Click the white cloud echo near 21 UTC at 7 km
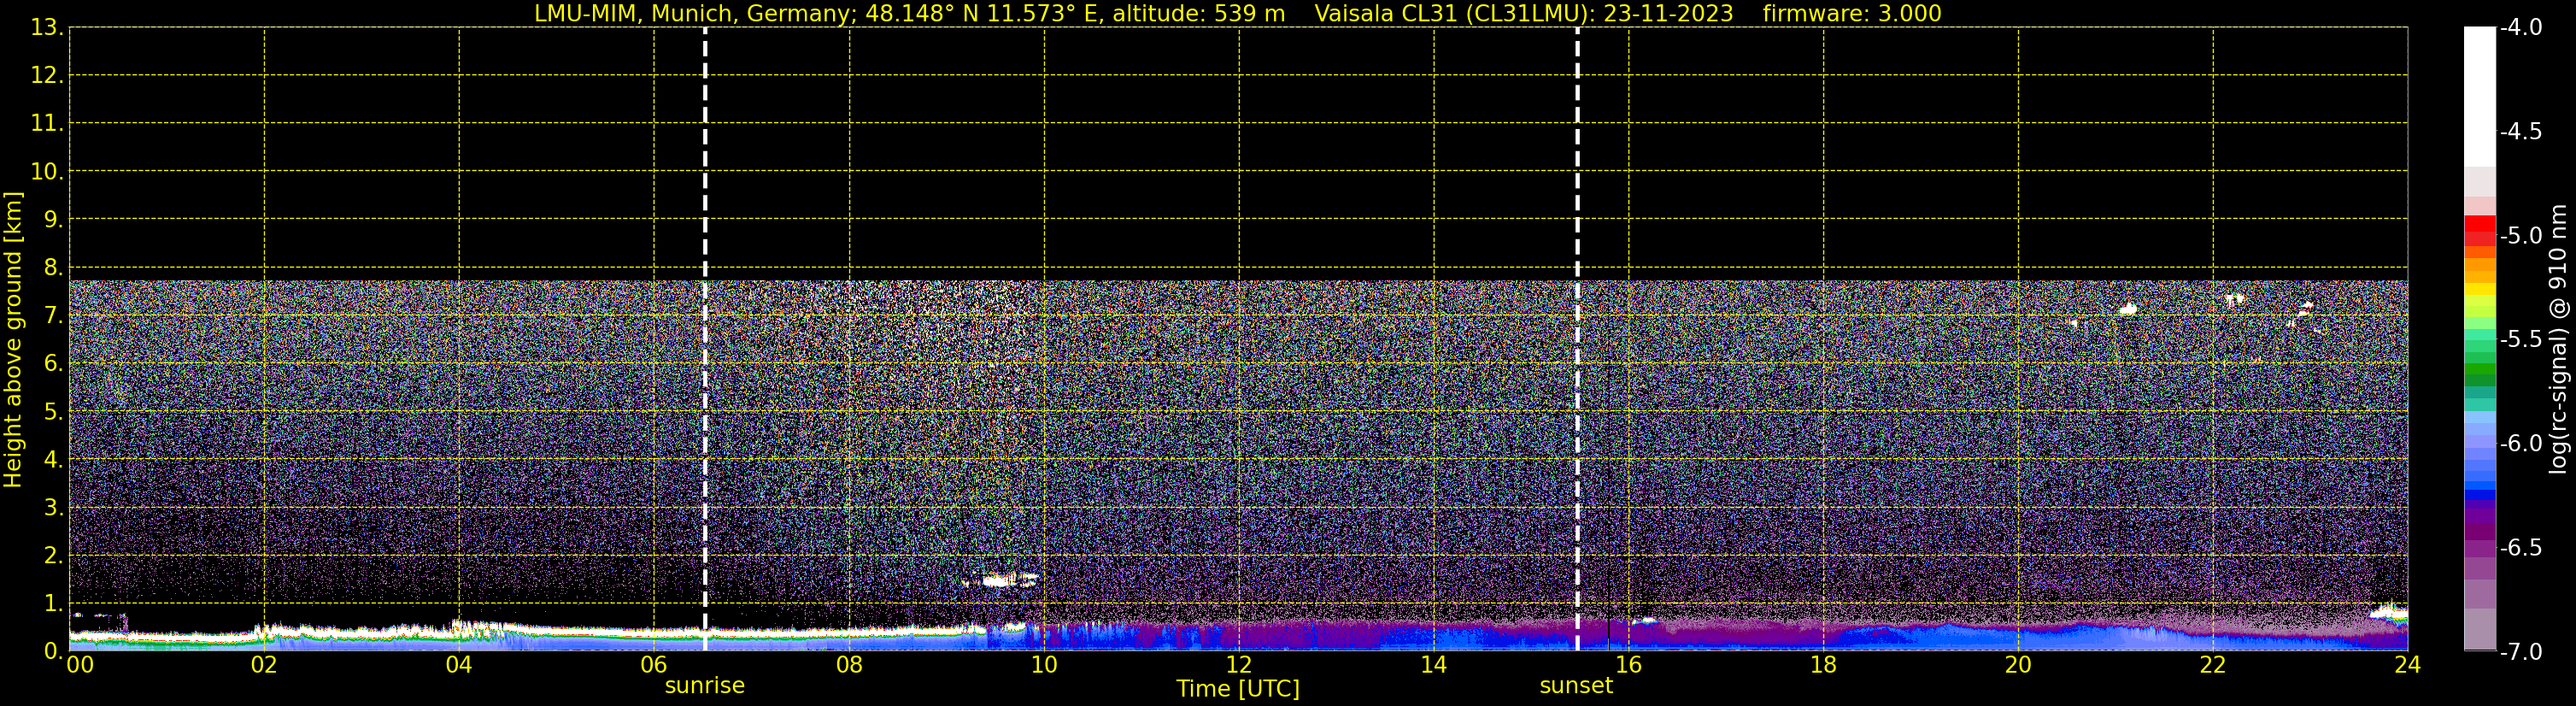Image resolution: width=2576 pixels, height=706 pixels. pos(2127,309)
